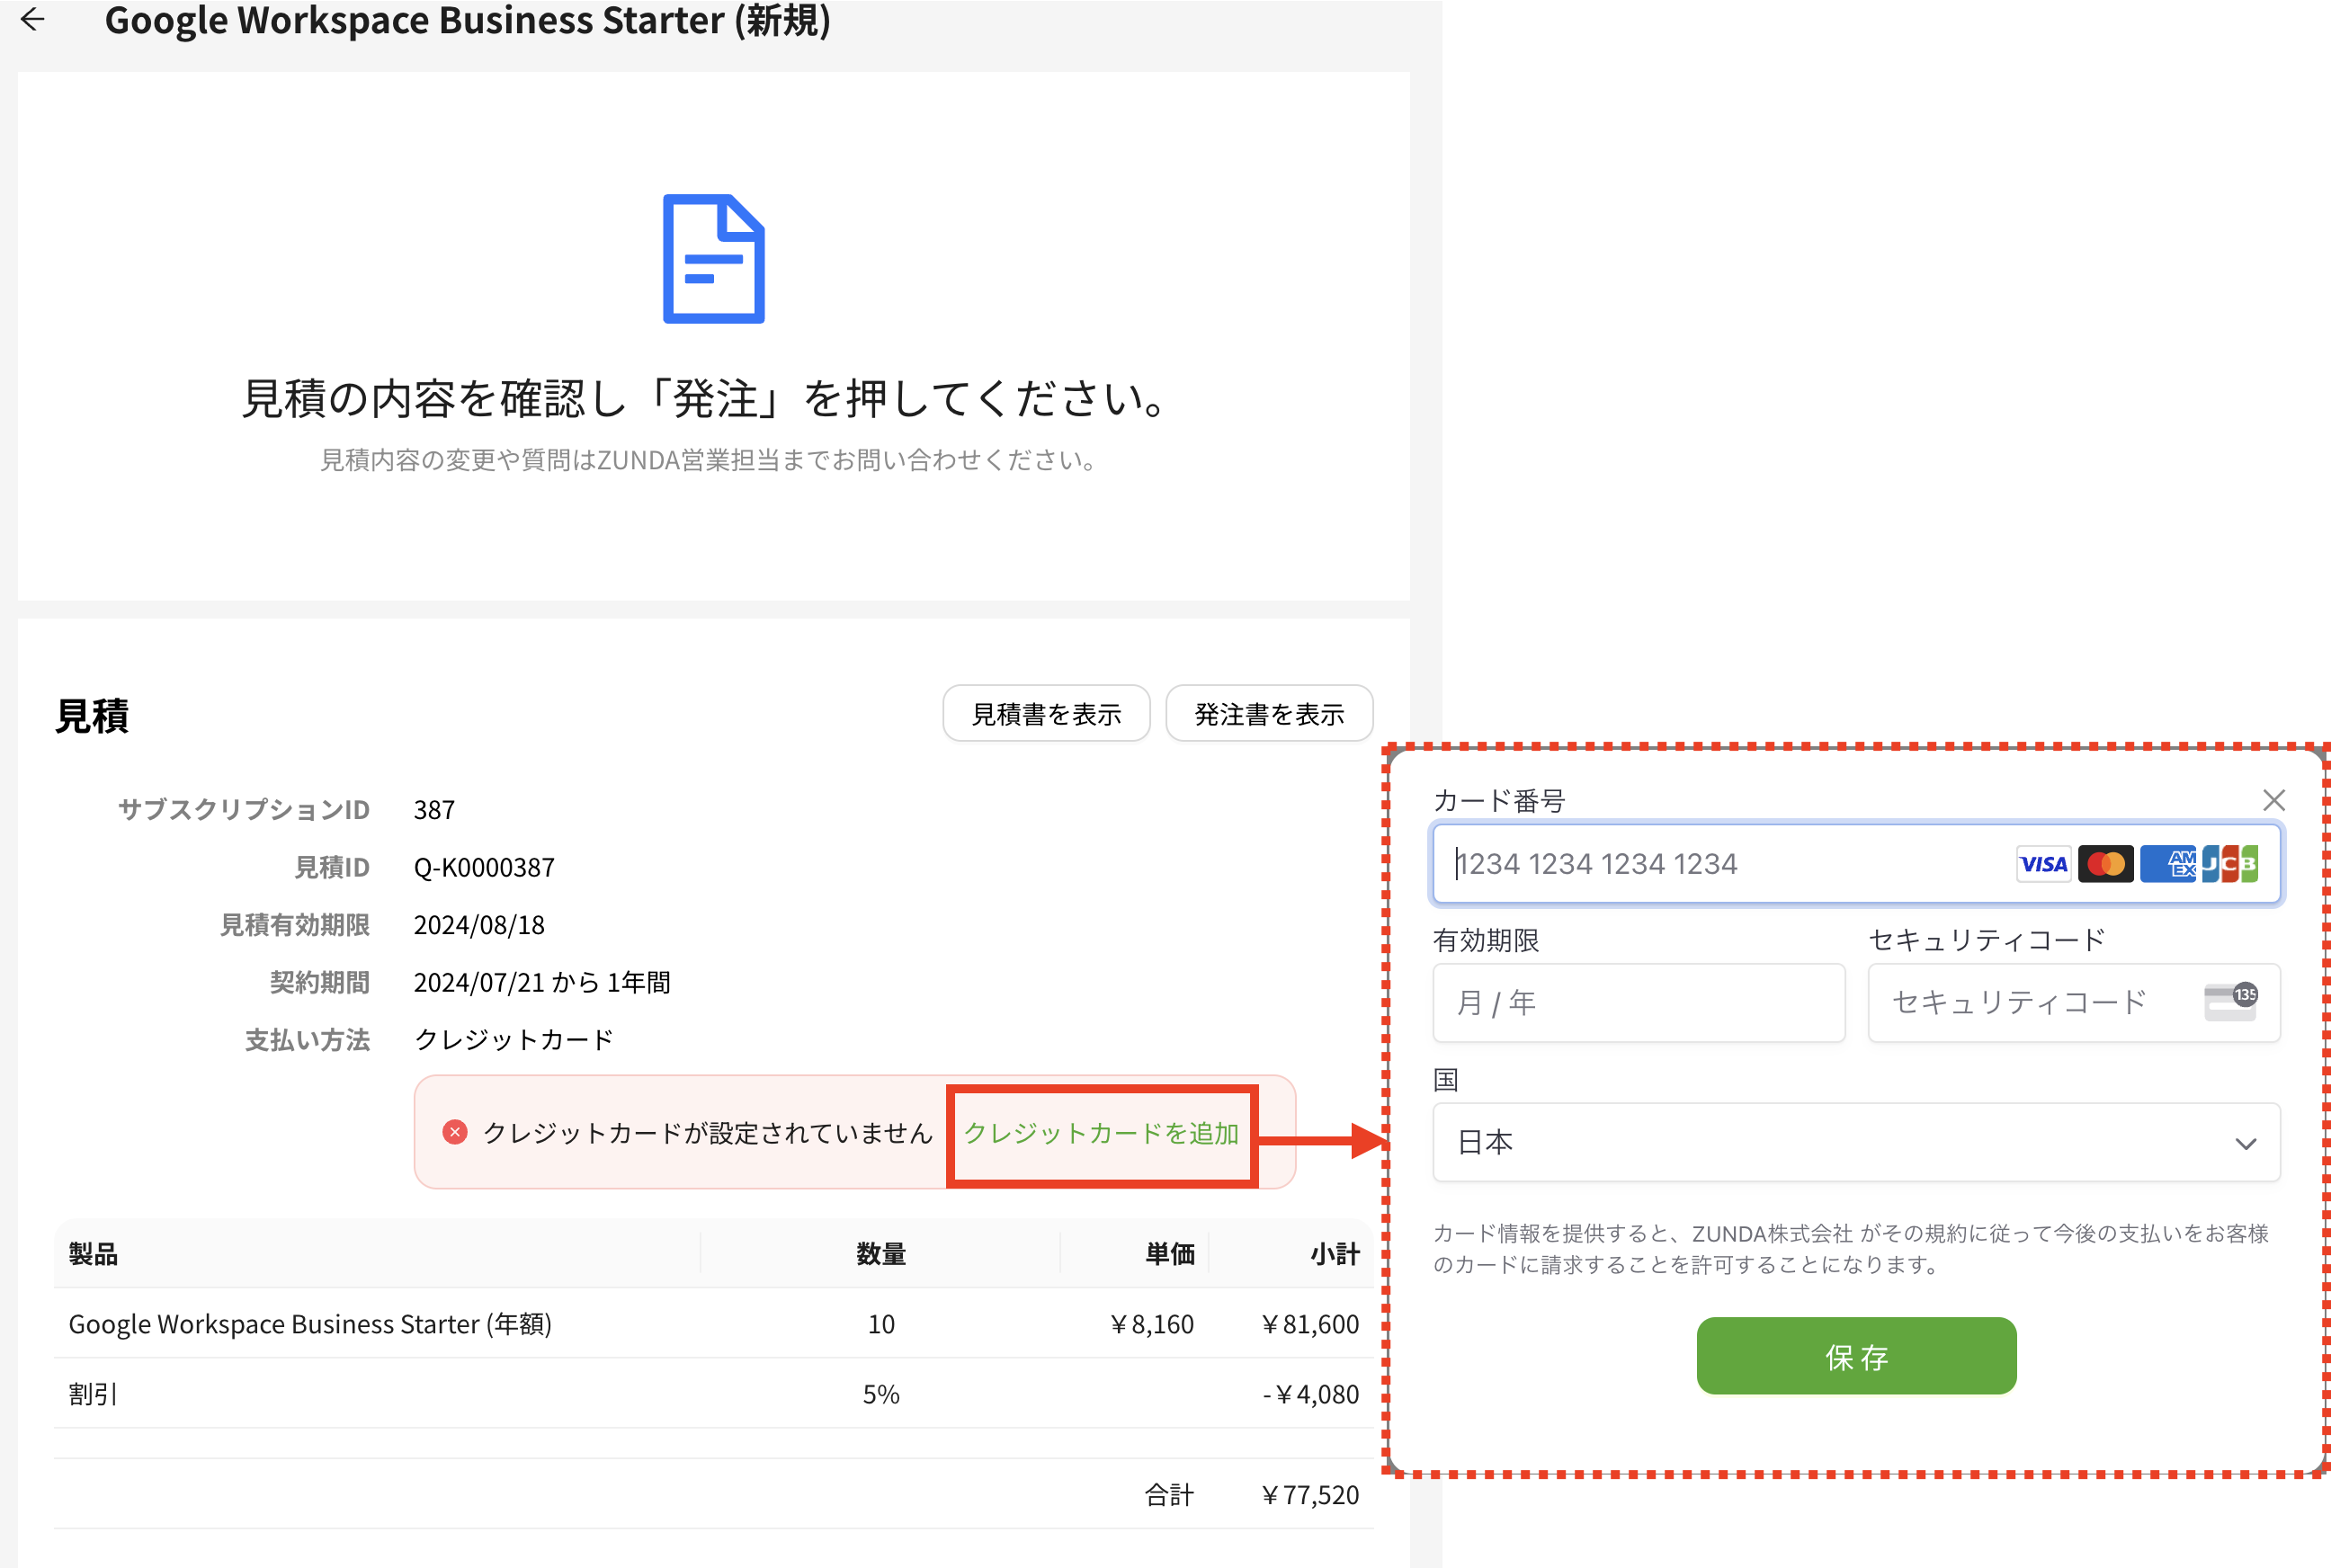This screenshot has height=1568, width=2331.
Task: Focus the セキュリティコード input field
Action: 2074,1002
